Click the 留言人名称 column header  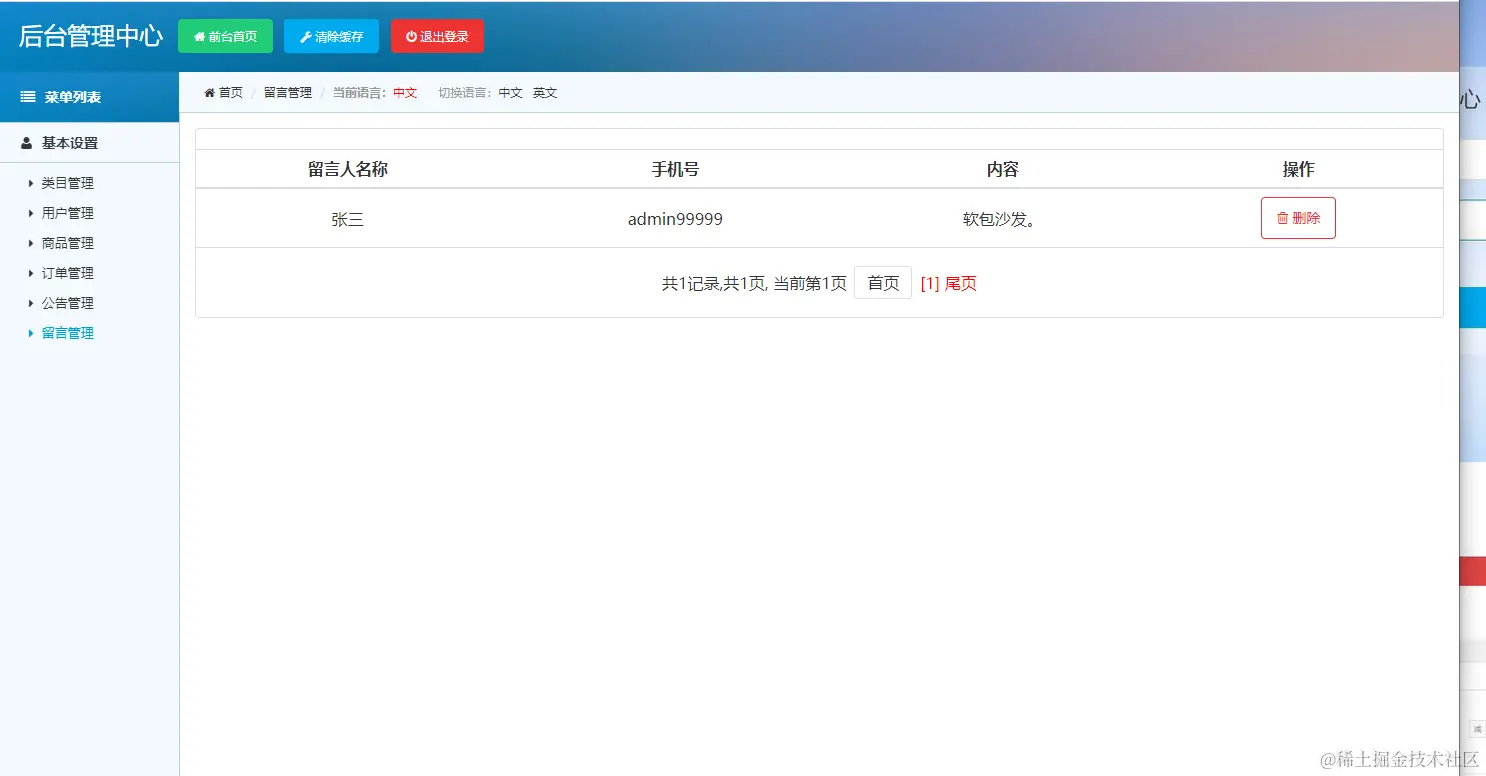pos(348,170)
